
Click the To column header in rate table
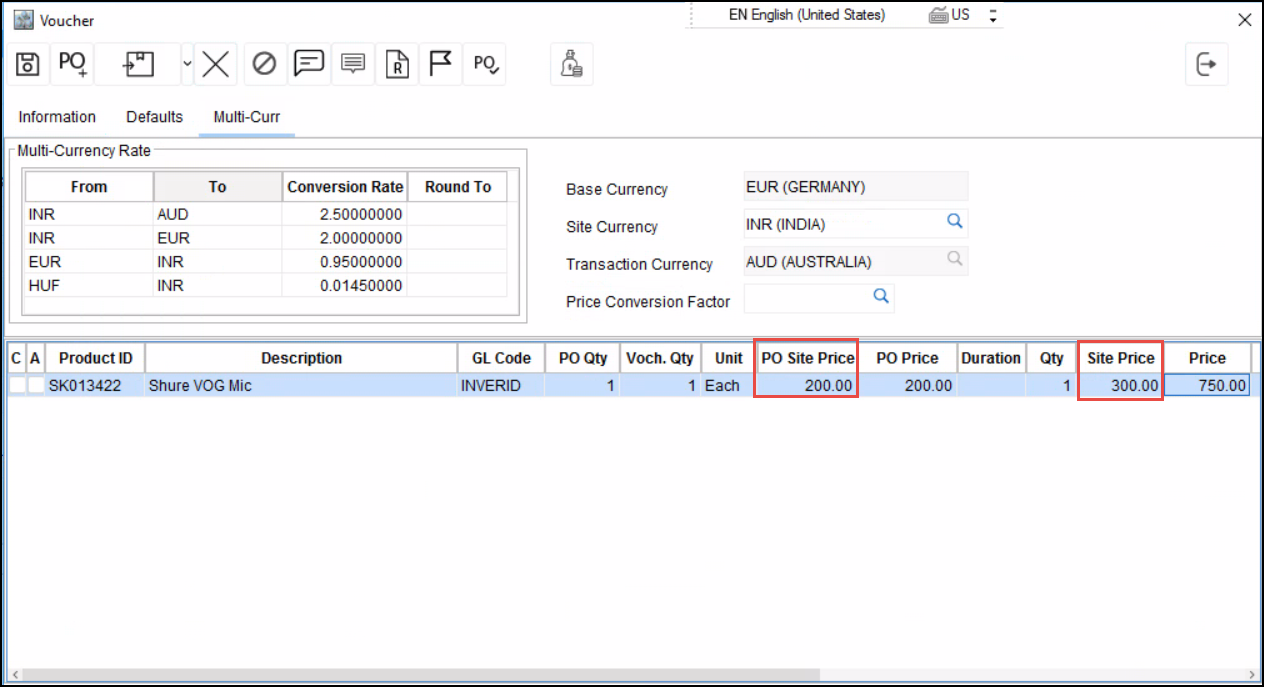218,187
